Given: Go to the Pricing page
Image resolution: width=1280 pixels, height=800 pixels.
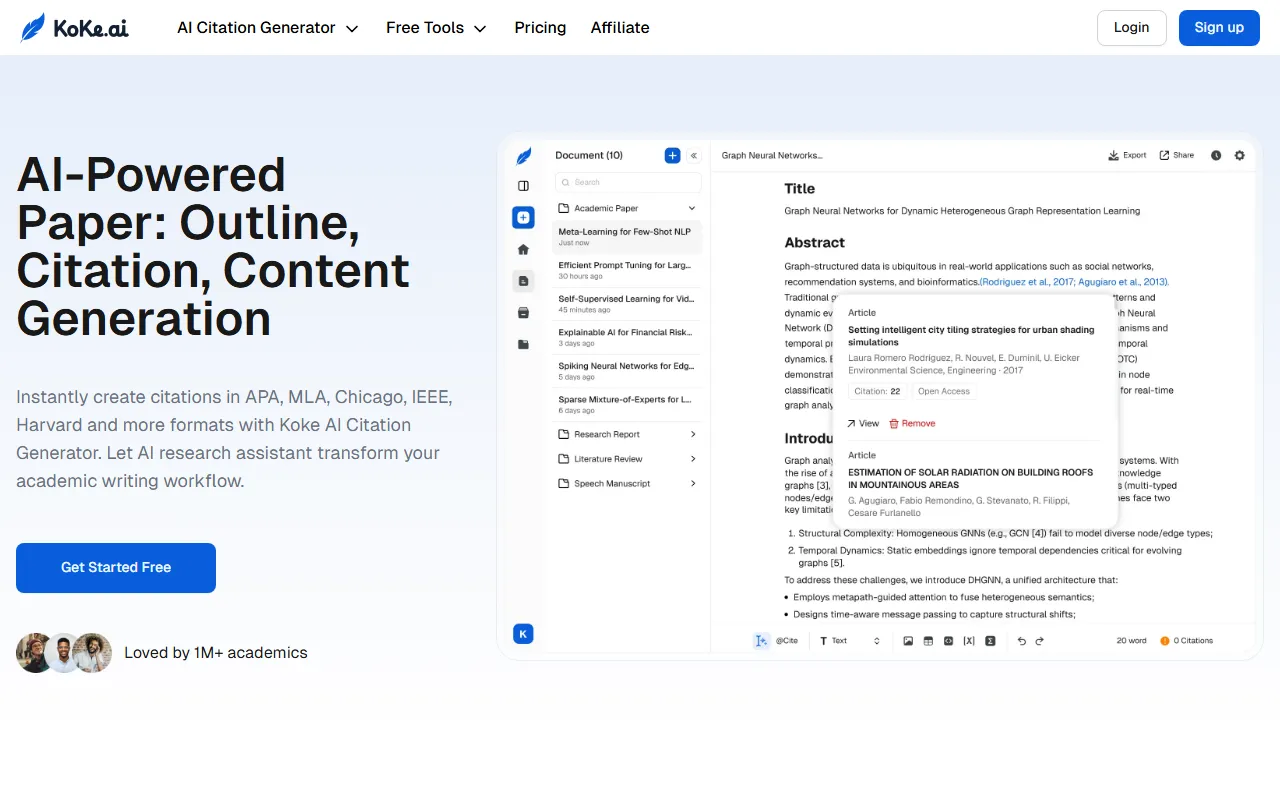Looking at the screenshot, I should click(540, 28).
